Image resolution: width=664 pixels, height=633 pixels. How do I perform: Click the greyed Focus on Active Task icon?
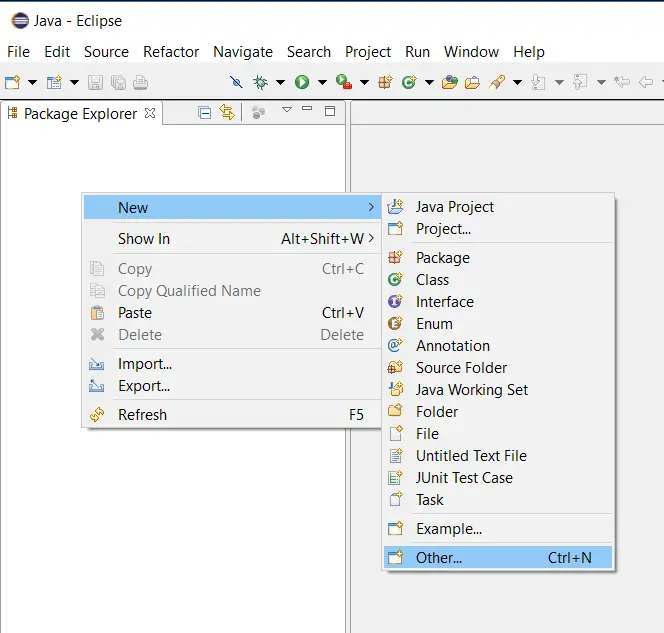click(x=258, y=112)
